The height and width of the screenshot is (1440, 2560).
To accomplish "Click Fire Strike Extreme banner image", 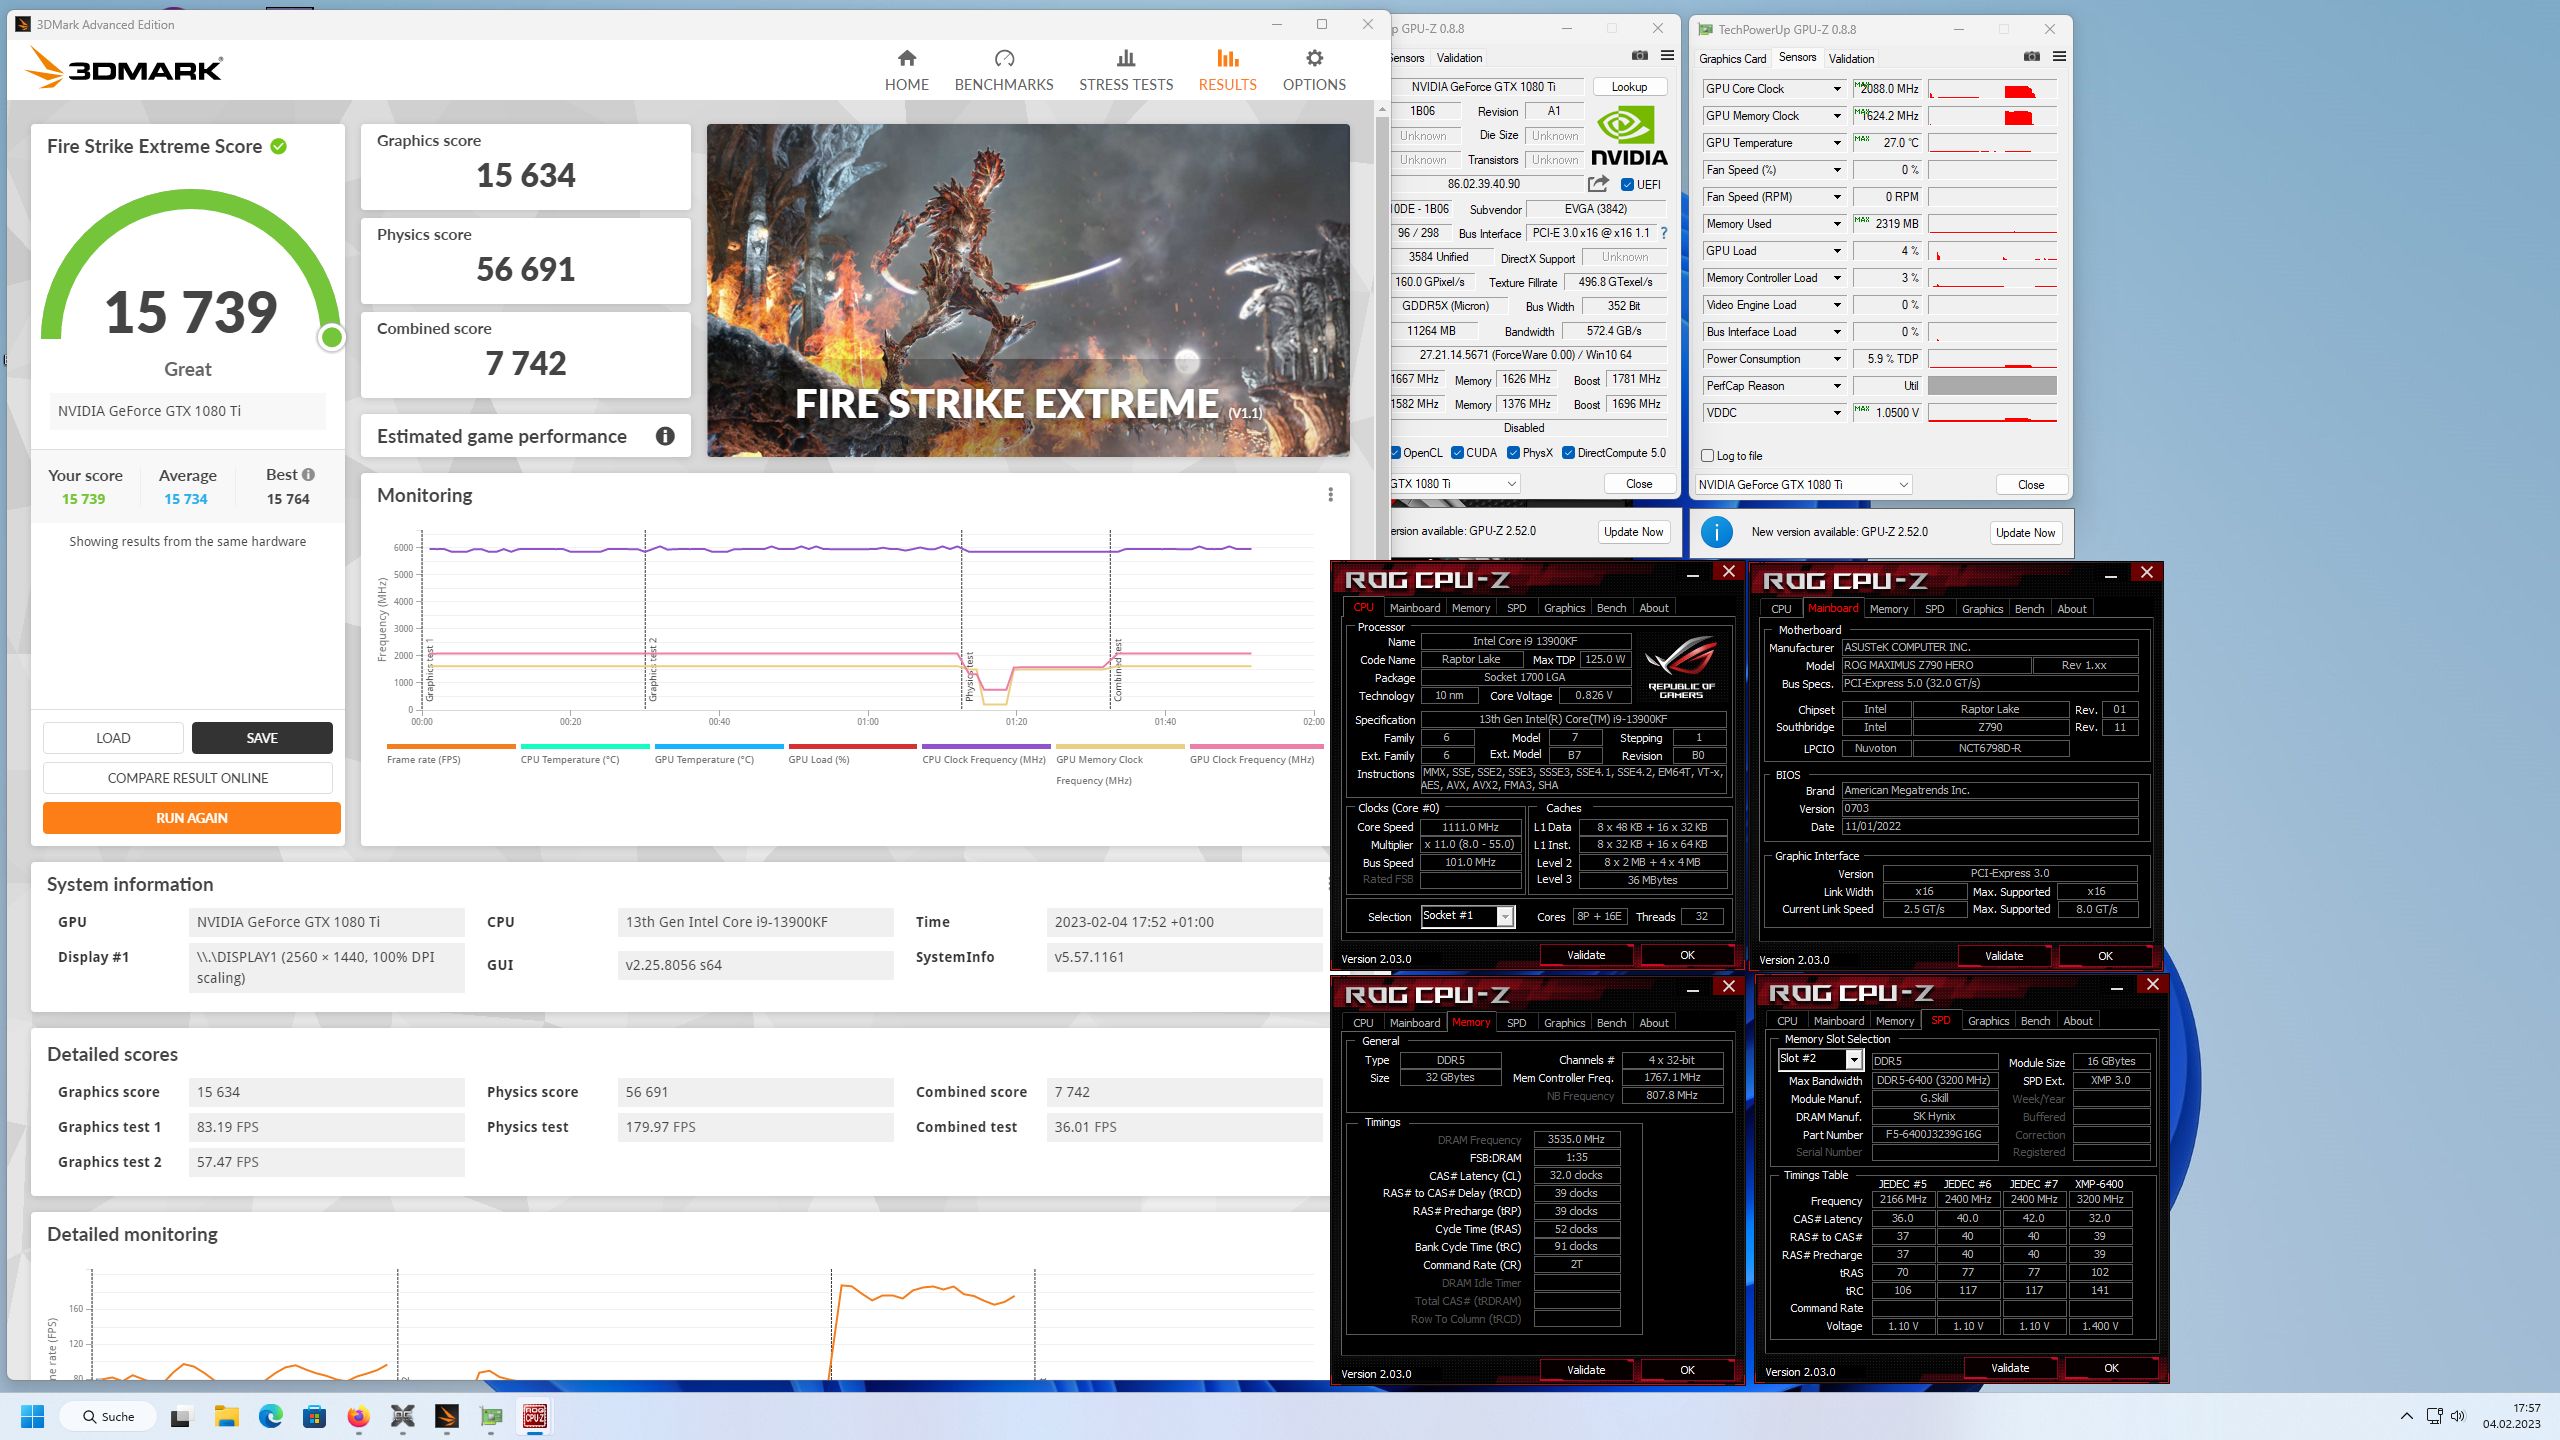I will click(1028, 290).
